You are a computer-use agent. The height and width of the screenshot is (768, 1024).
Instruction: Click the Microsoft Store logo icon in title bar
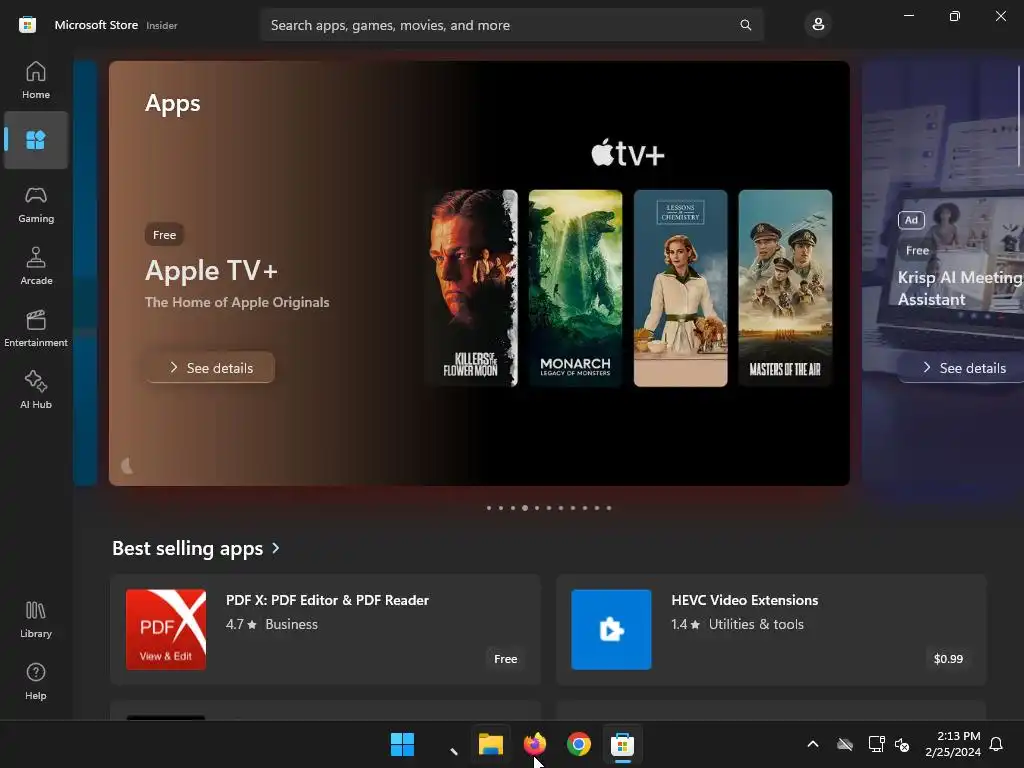27,25
